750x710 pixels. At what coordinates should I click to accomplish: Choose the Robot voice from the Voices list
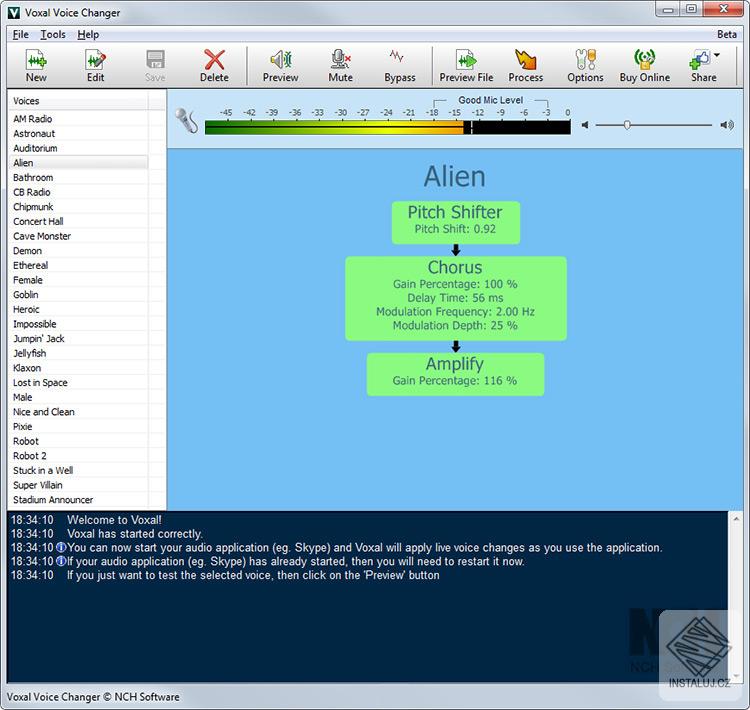tap(26, 441)
